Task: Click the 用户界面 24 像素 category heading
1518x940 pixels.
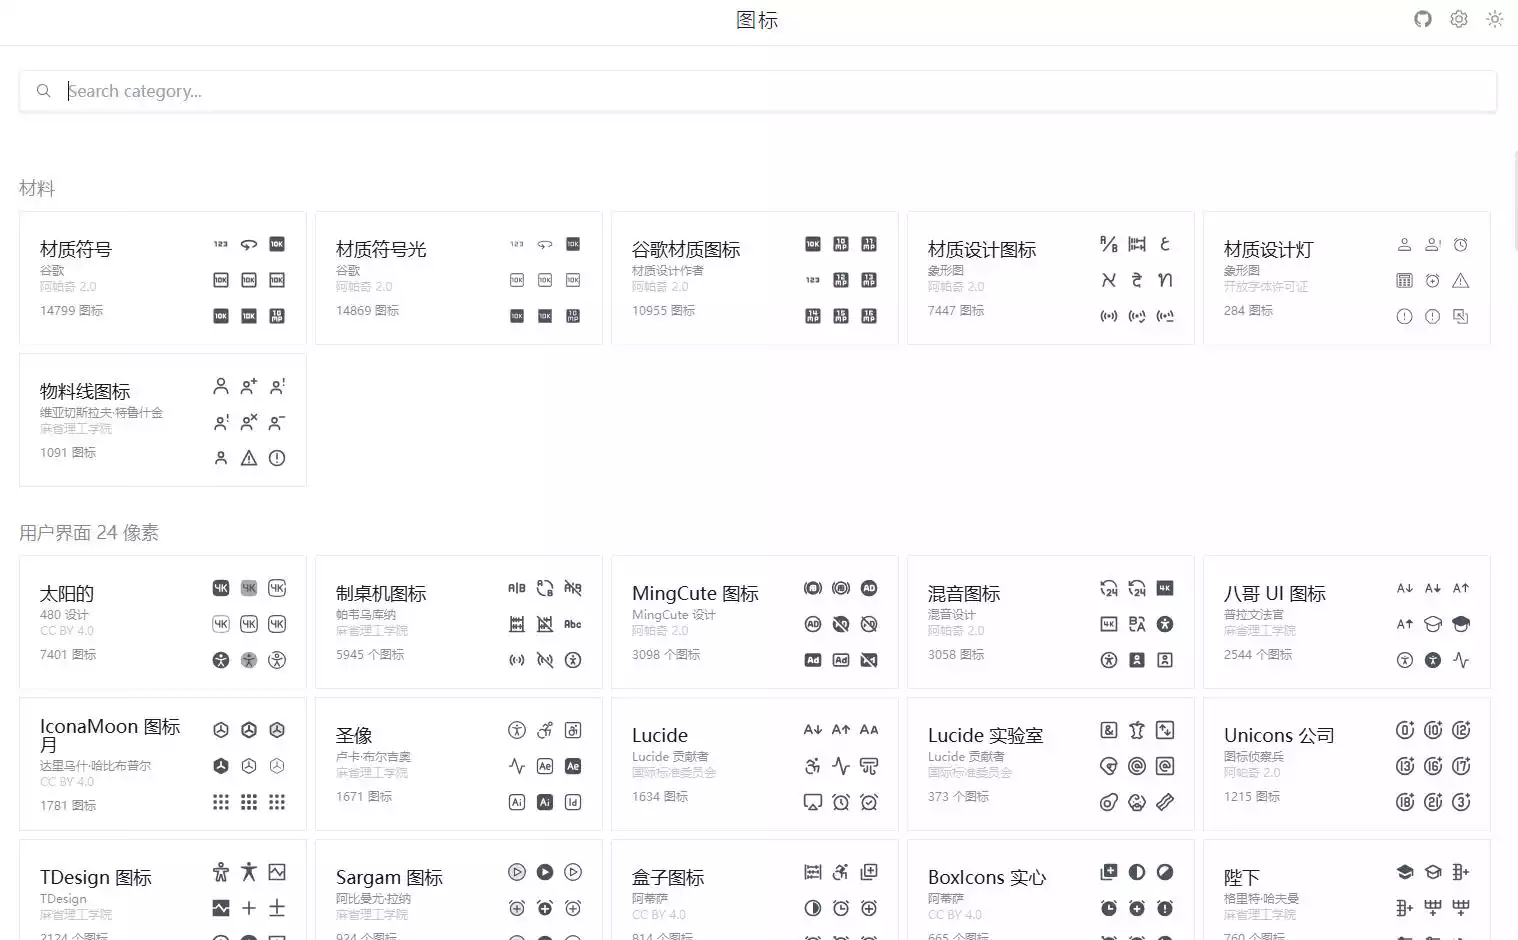Action: tap(89, 532)
